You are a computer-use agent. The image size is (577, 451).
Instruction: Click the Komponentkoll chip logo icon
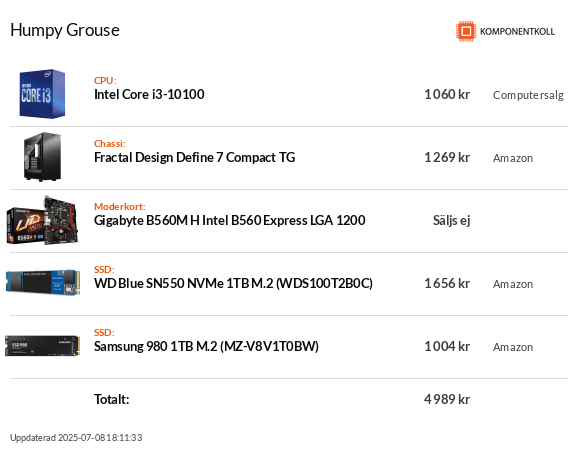coord(466,31)
